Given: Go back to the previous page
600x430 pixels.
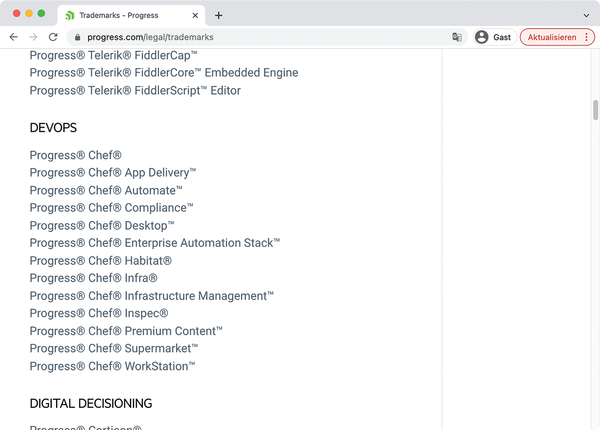Looking at the screenshot, I should click(x=13, y=37).
